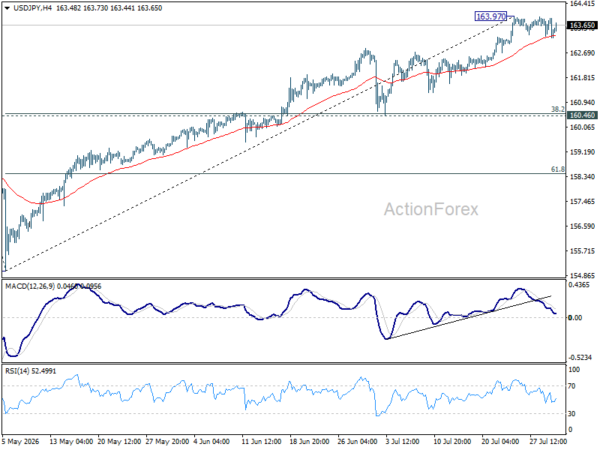
Task: Select the 38.2 Fibonacci level label
Action: coord(558,109)
